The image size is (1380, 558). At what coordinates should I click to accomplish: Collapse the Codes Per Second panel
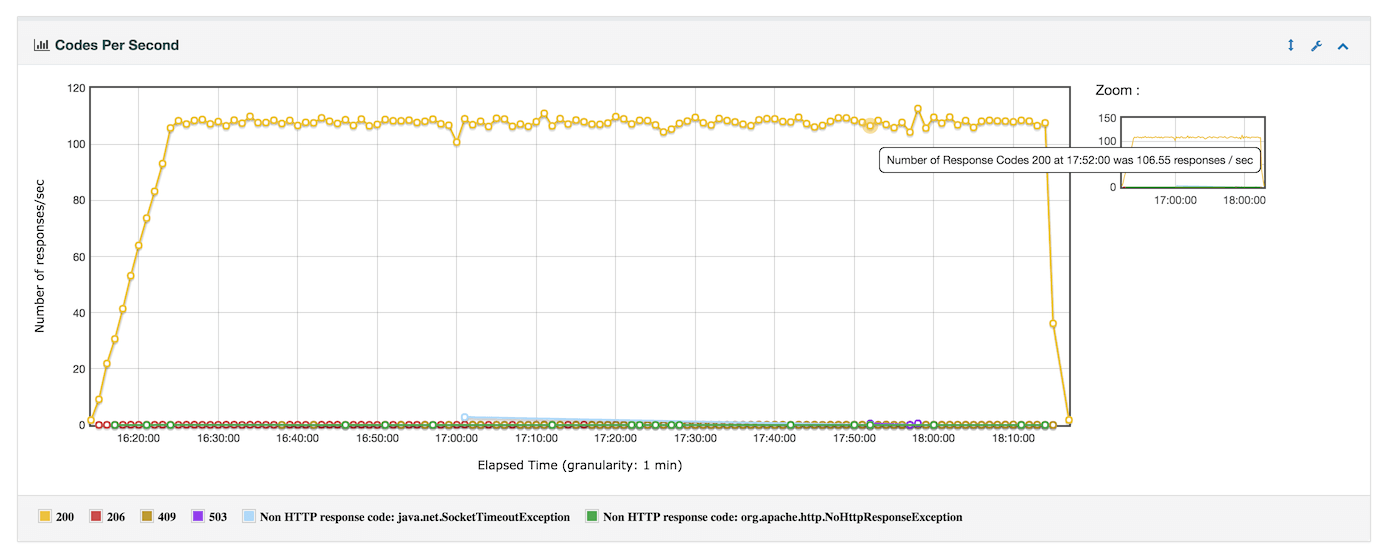coord(1343,46)
